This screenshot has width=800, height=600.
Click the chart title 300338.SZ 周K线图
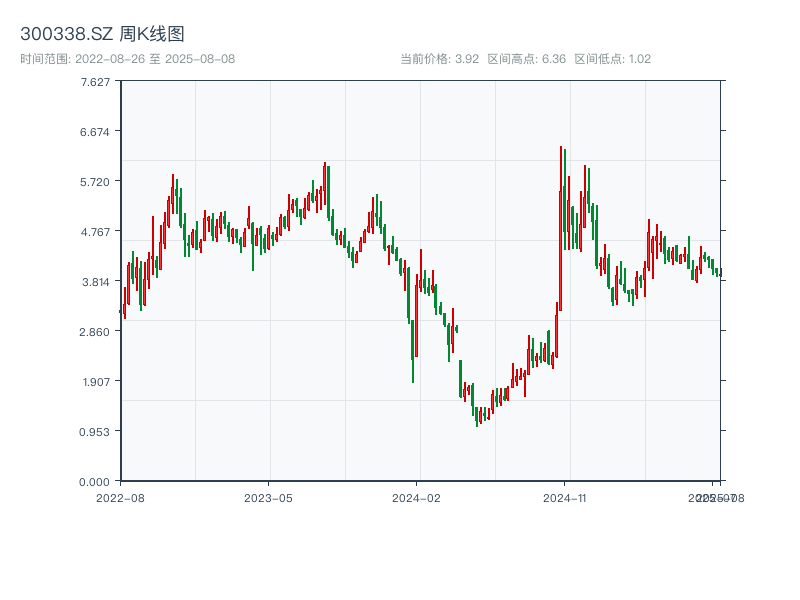tap(102, 34)
